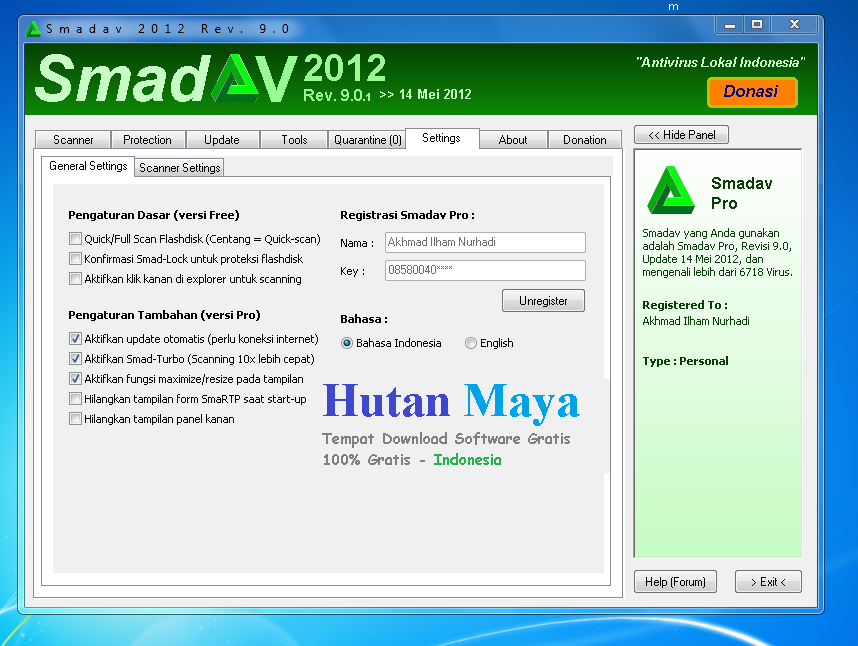This screenshot has width=858, height=646.
Task: Switch to the Donation tab
Action: pos(584,140)
